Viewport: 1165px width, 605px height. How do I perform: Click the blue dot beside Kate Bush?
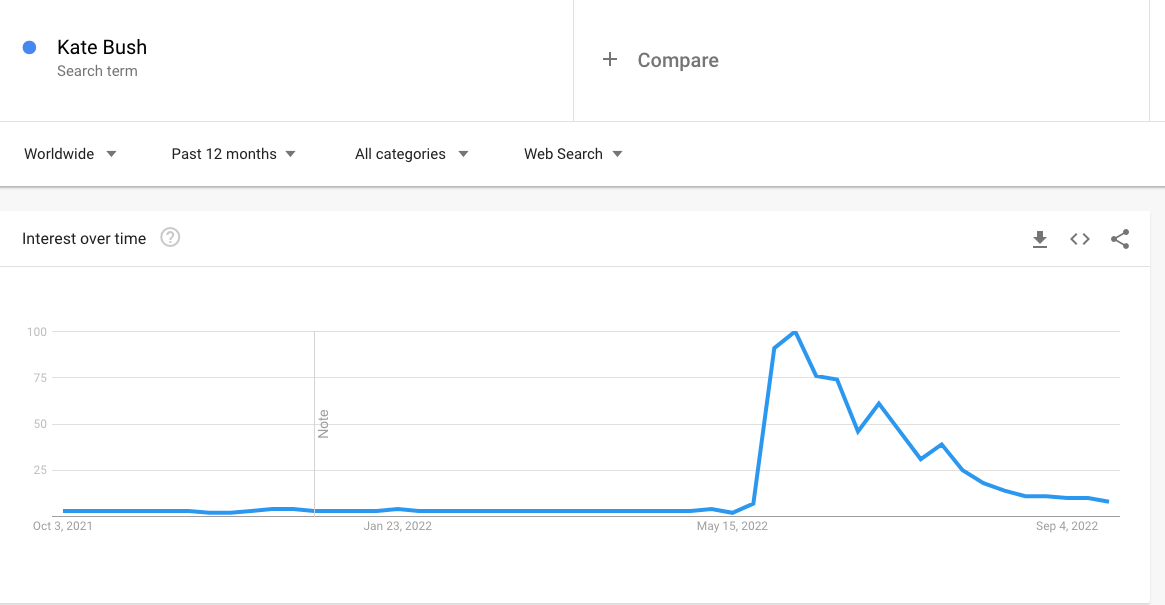[x=30, y=47]
